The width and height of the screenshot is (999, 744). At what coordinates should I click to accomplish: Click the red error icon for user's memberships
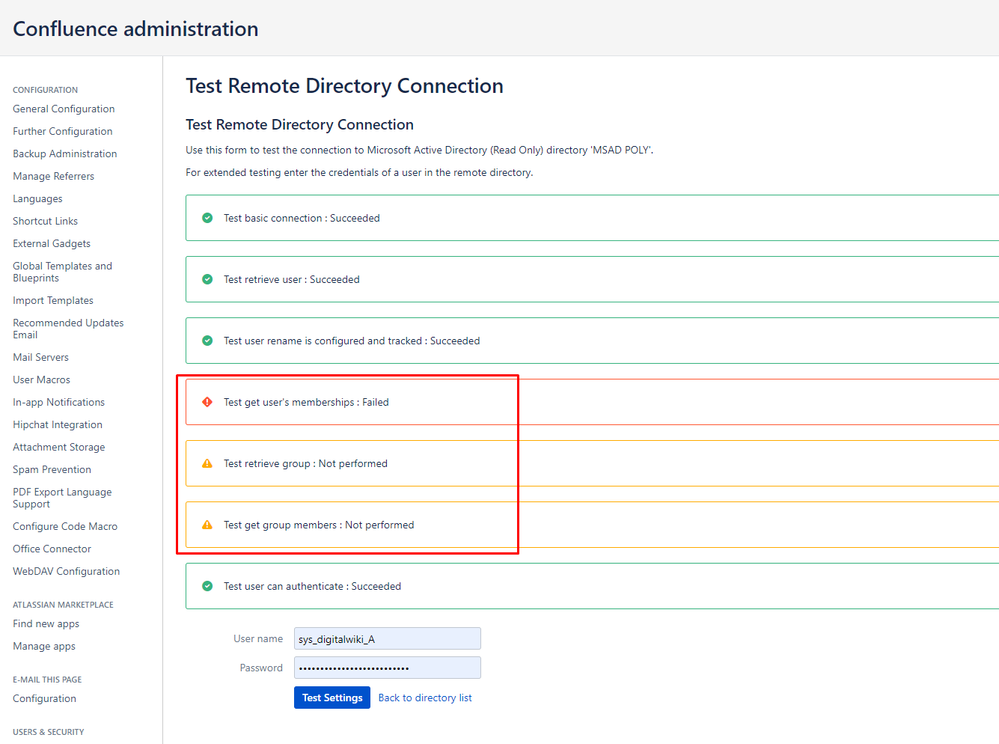click(207, 402)
